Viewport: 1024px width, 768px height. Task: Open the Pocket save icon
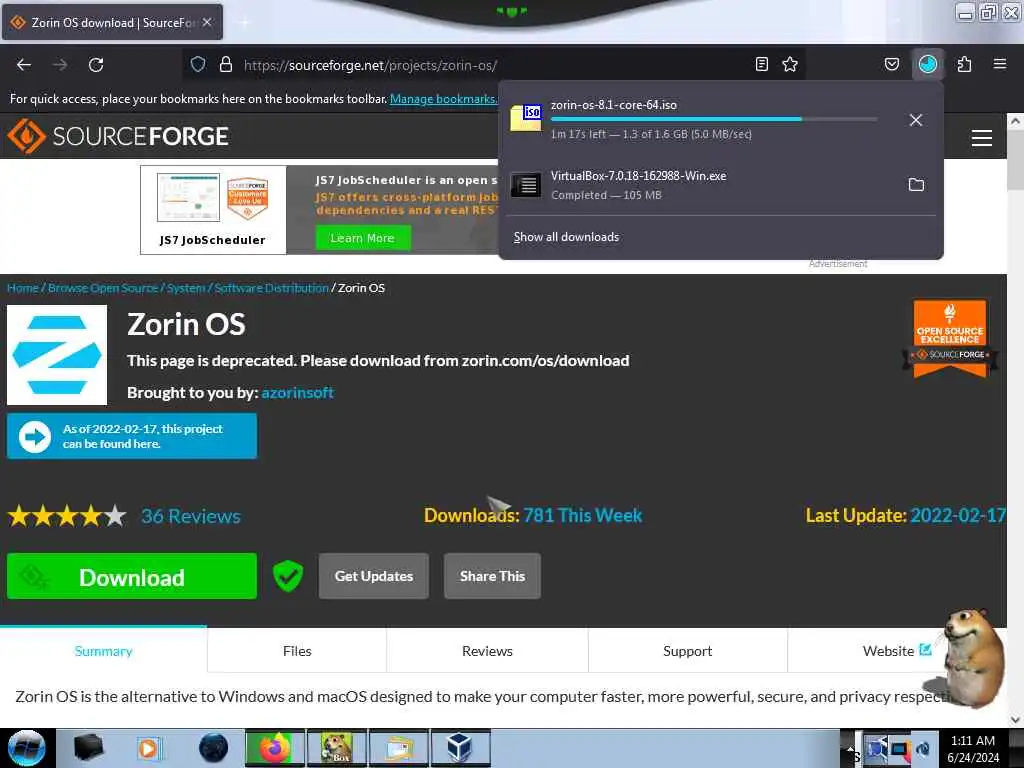(x=891, y=64)
